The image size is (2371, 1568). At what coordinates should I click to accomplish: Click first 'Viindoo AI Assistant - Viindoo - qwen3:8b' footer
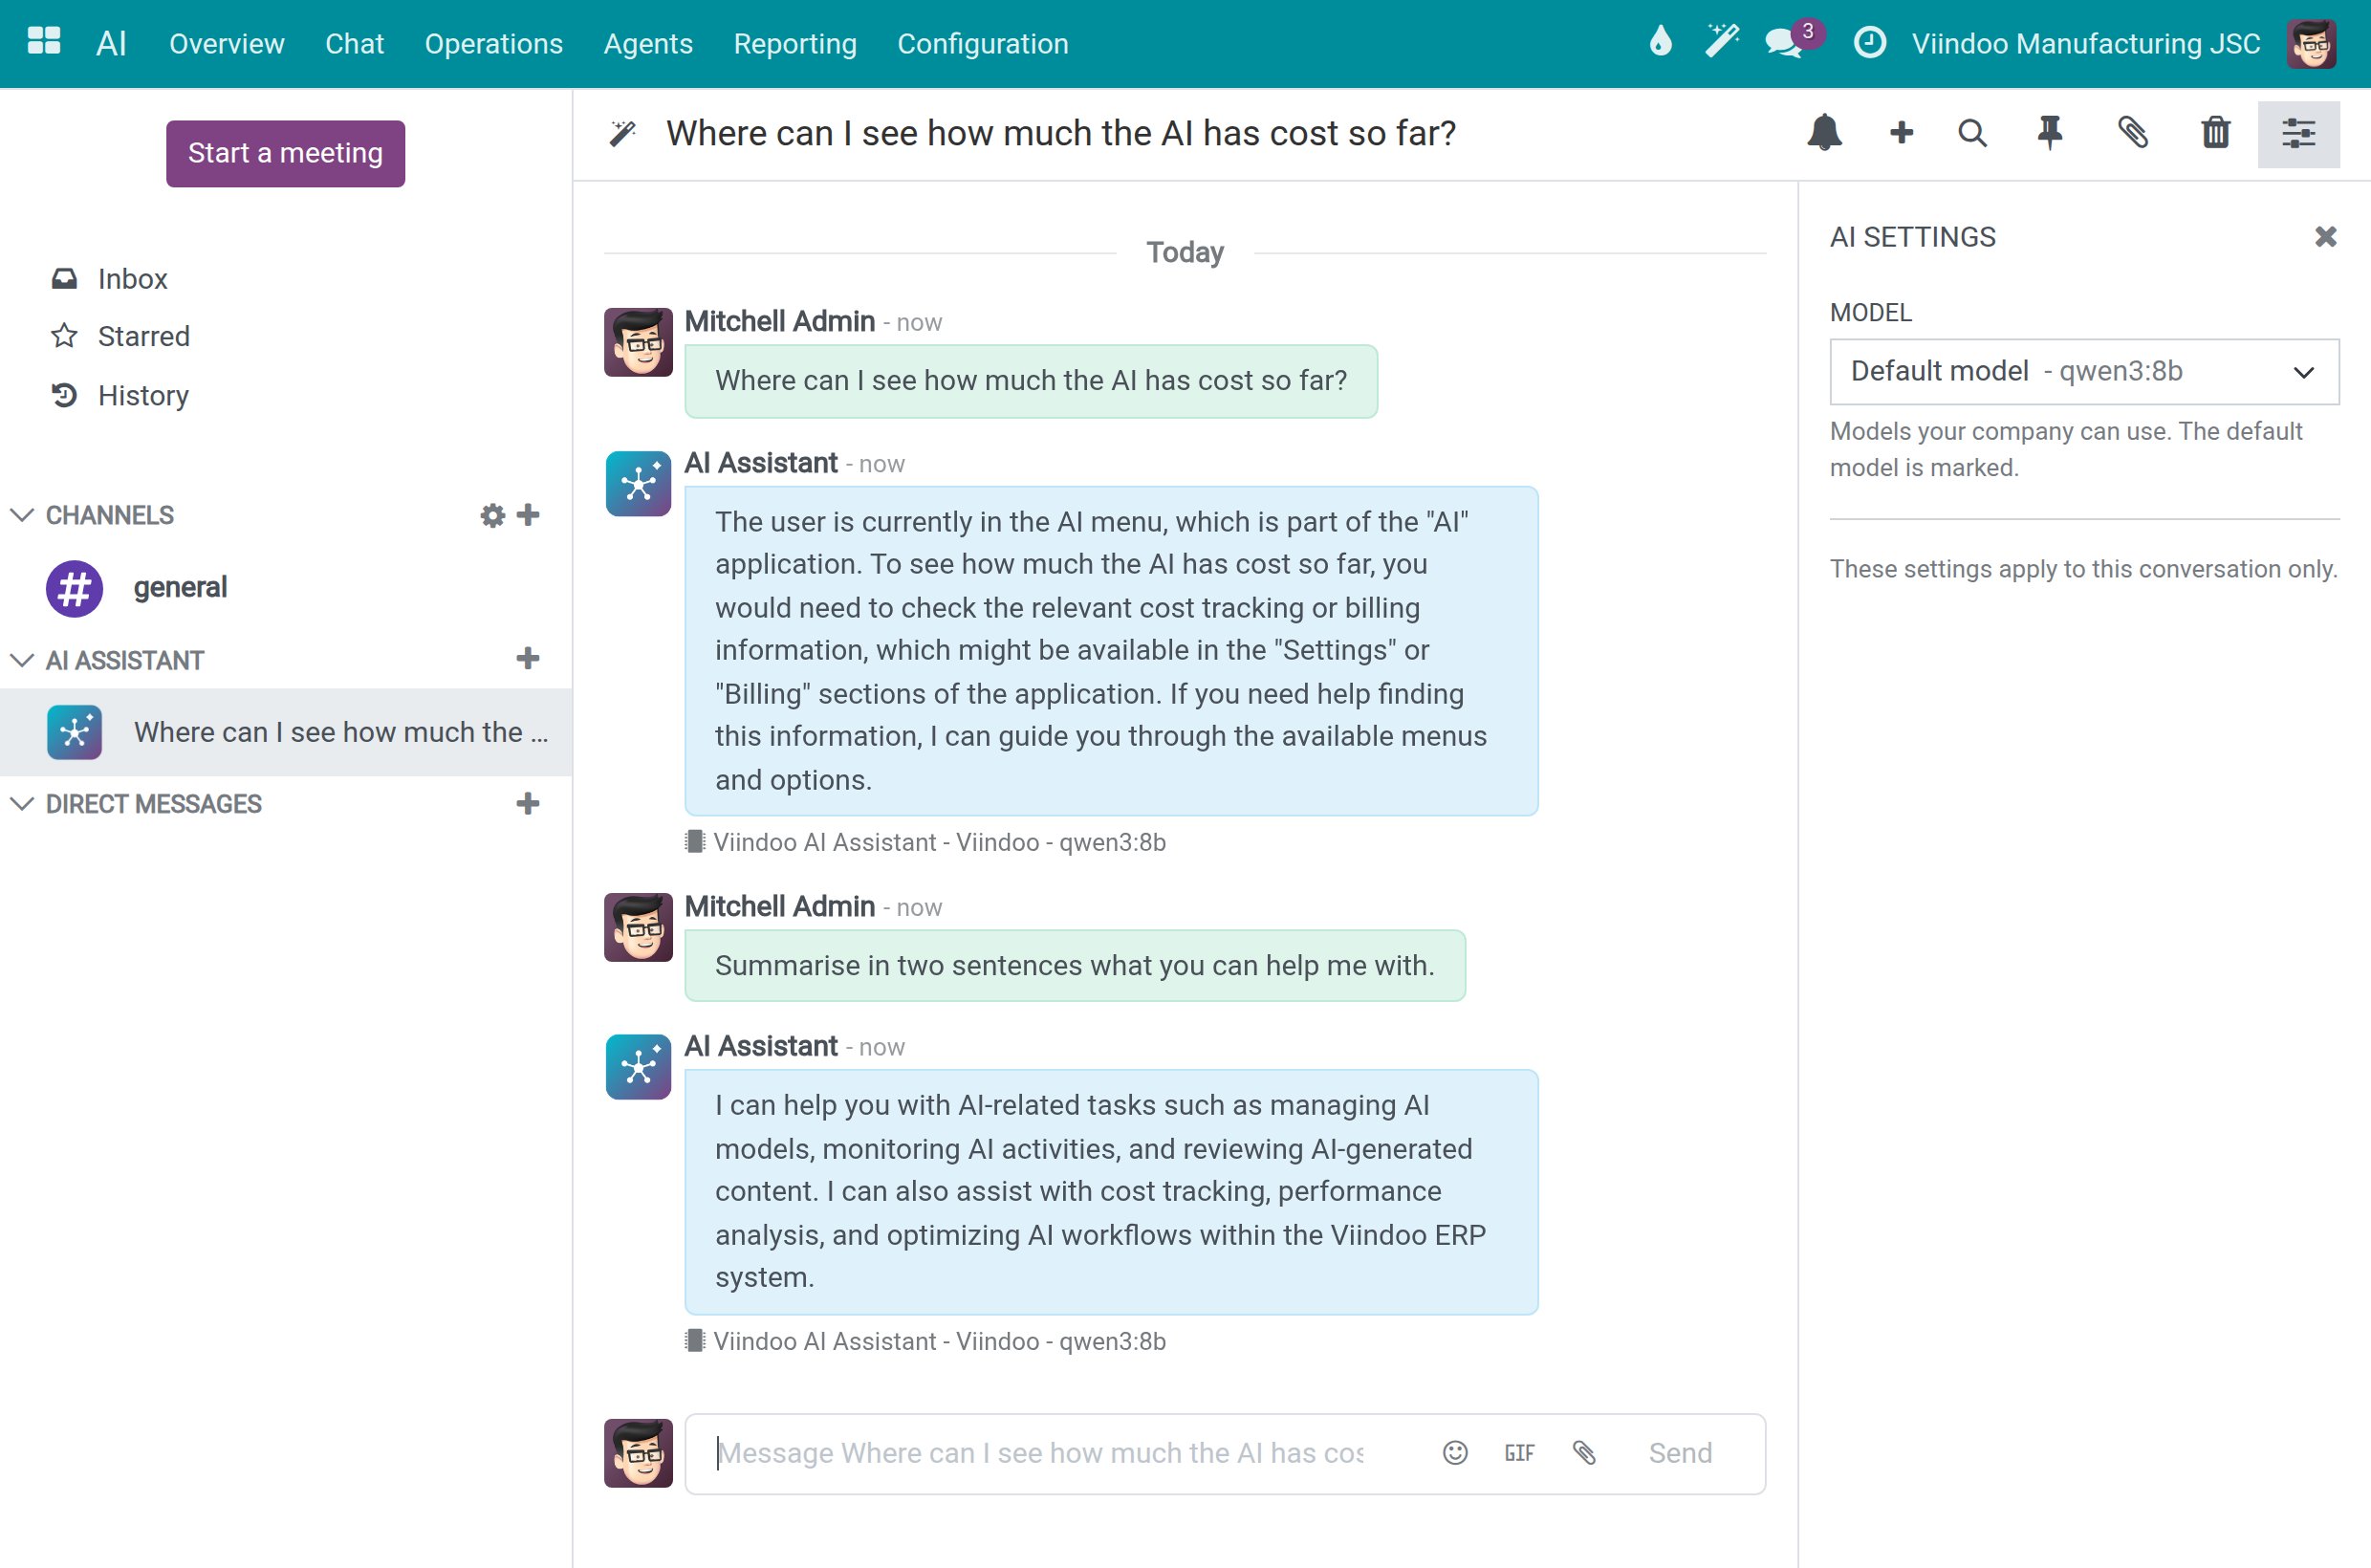(x=926, y=842)
